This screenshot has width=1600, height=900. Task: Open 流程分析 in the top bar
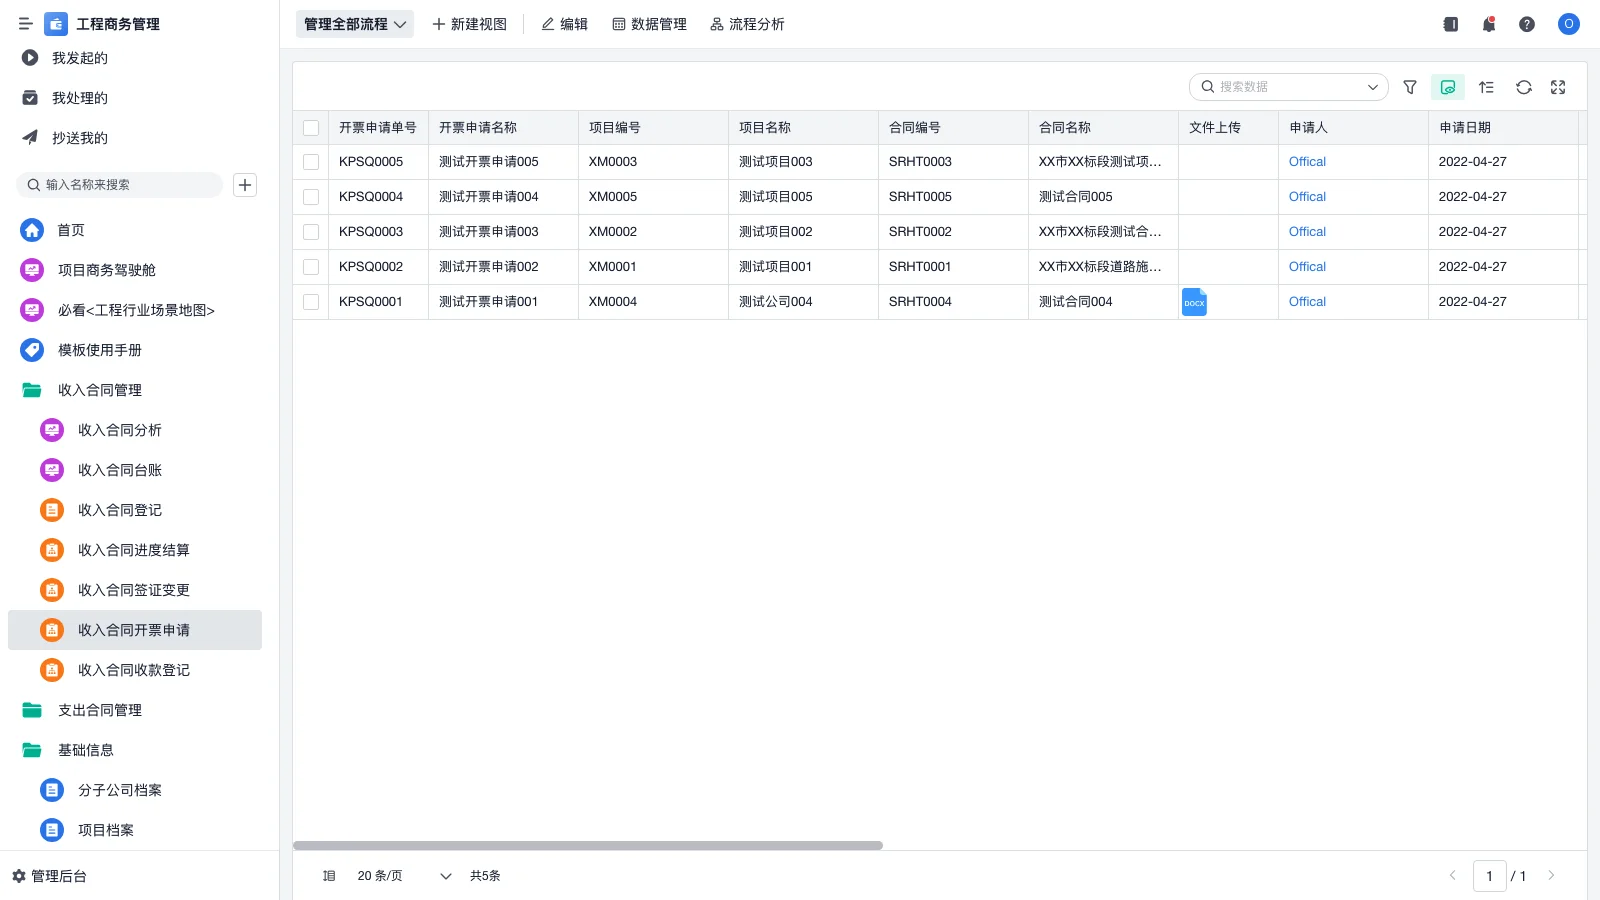tap(748, 24)
